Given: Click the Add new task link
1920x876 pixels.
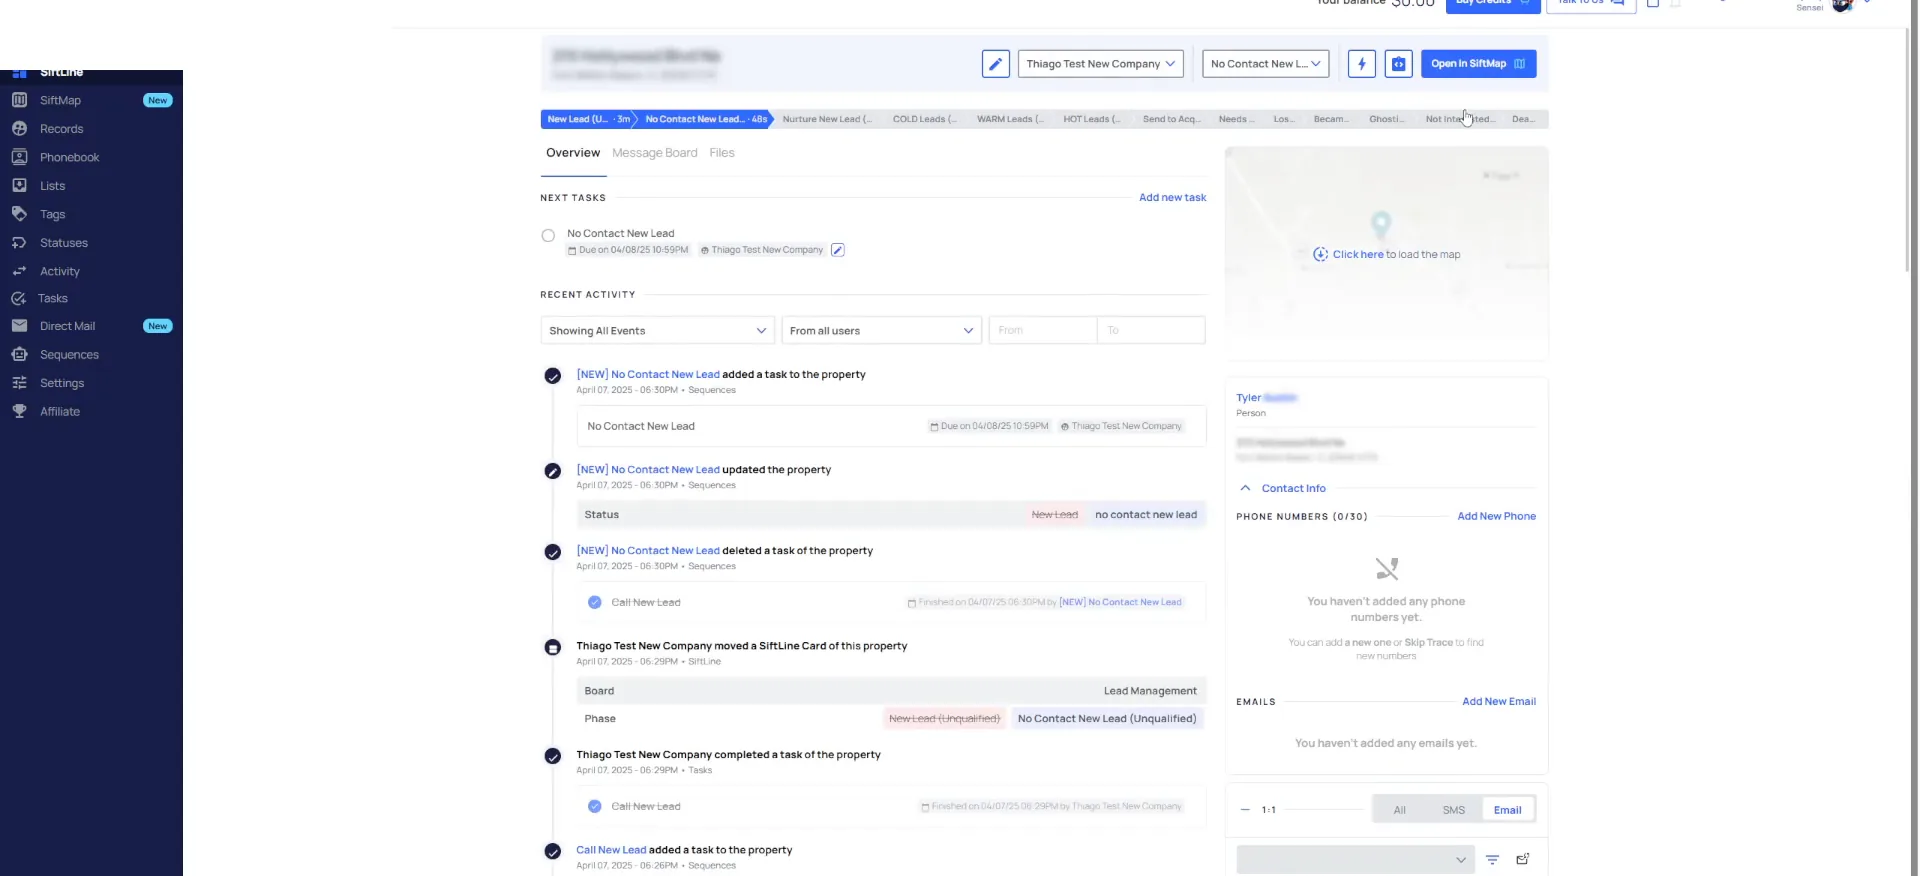Looking at the screenshot, I should pos(1173,198).
